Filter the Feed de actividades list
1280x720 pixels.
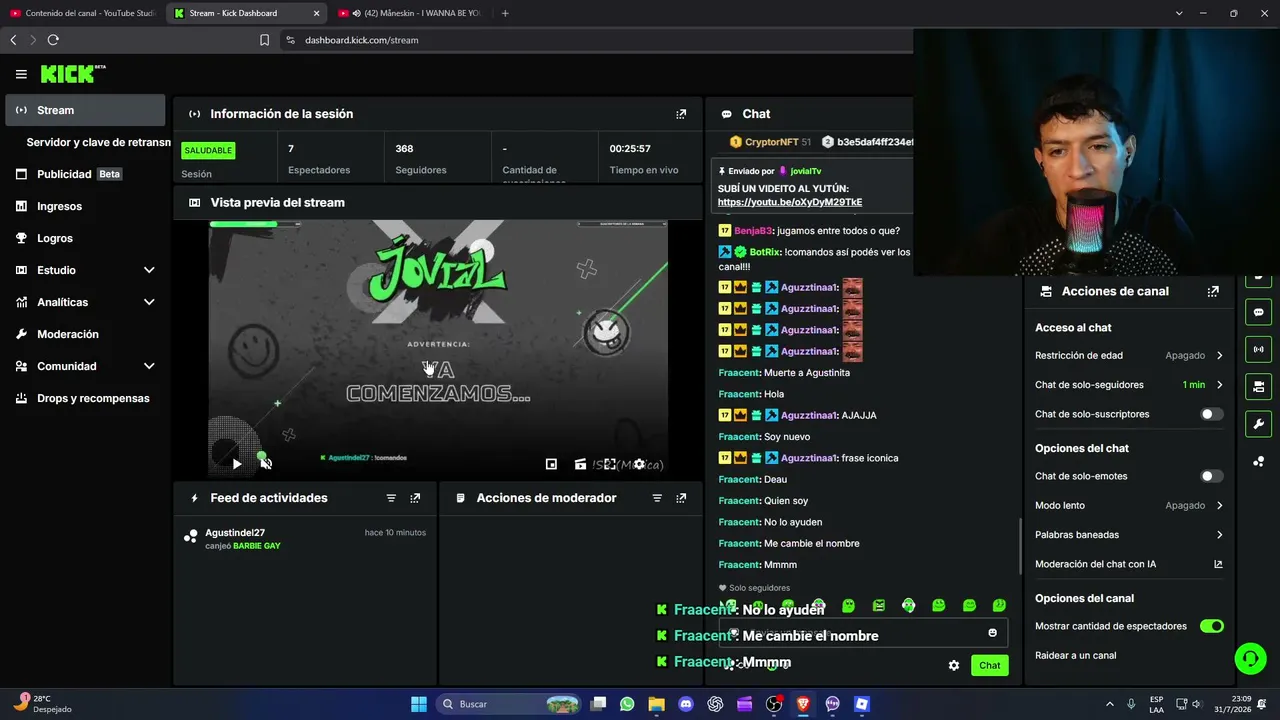point(391,498)
